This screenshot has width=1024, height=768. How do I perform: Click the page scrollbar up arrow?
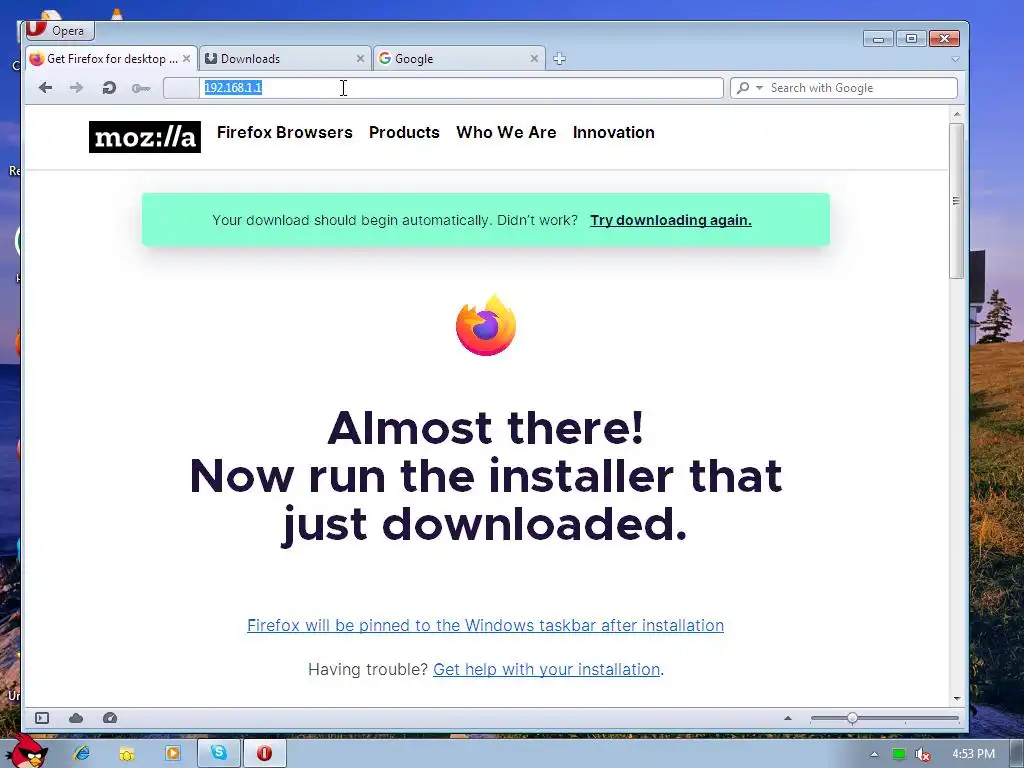pyautogui.click(x=957, y=114)
